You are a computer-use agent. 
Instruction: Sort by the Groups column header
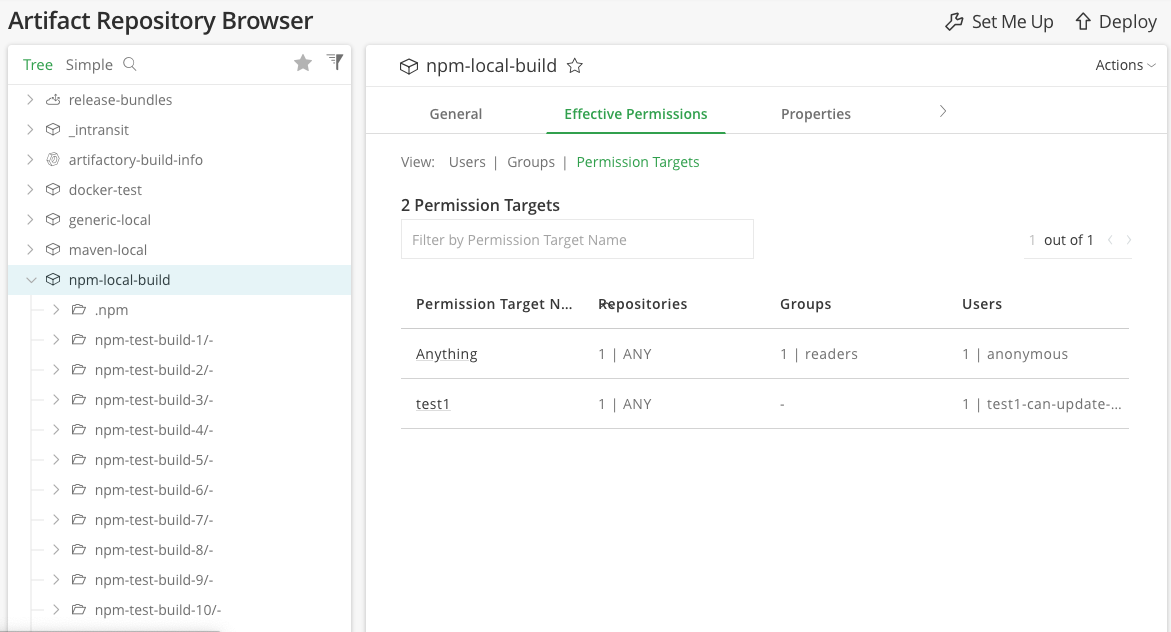[x=805, y=304]
